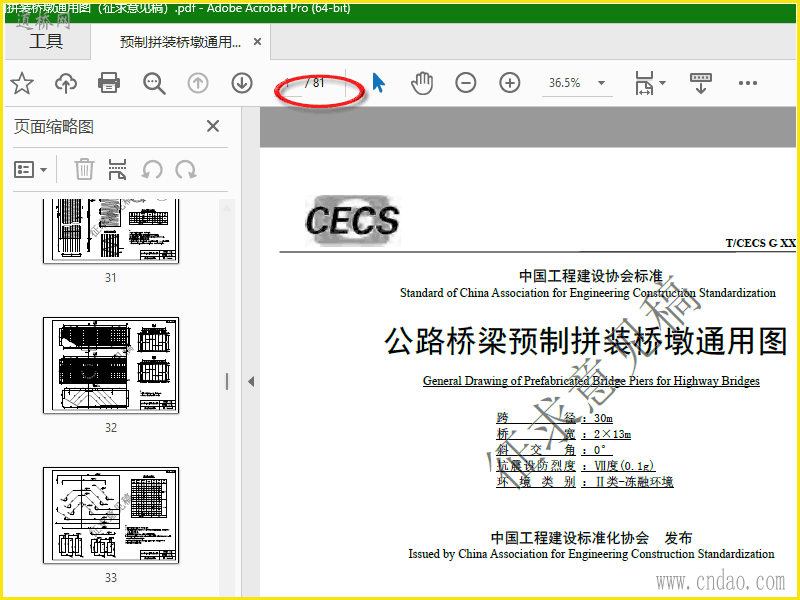Click the delete pages trash icon
The image size is (800, 600).
[84, 169]
